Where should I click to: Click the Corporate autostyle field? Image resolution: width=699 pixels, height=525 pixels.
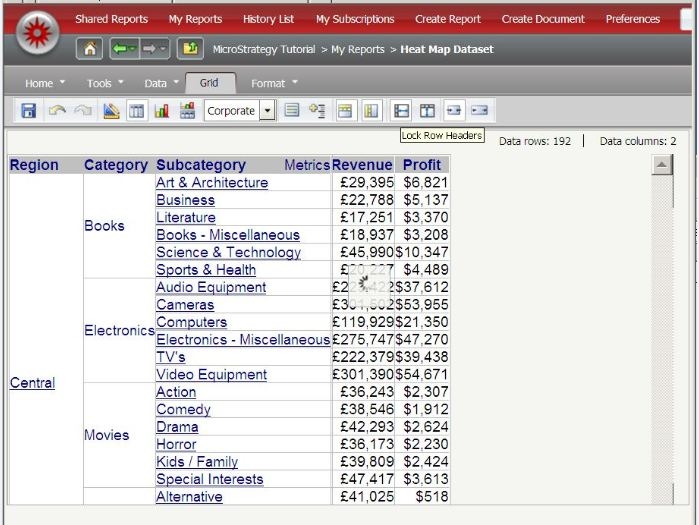[232, 111]
